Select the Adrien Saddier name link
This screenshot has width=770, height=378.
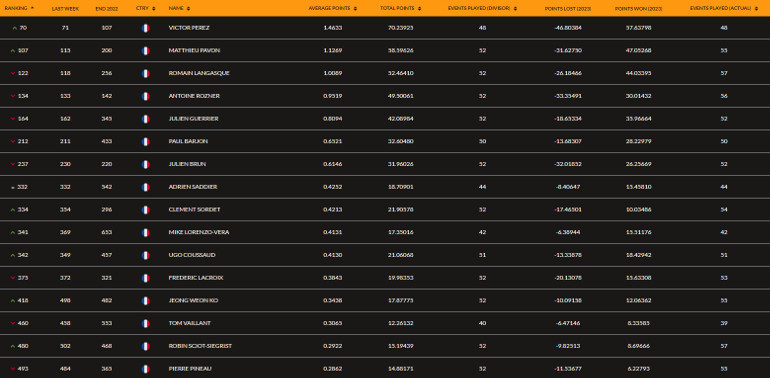point(192,187)
